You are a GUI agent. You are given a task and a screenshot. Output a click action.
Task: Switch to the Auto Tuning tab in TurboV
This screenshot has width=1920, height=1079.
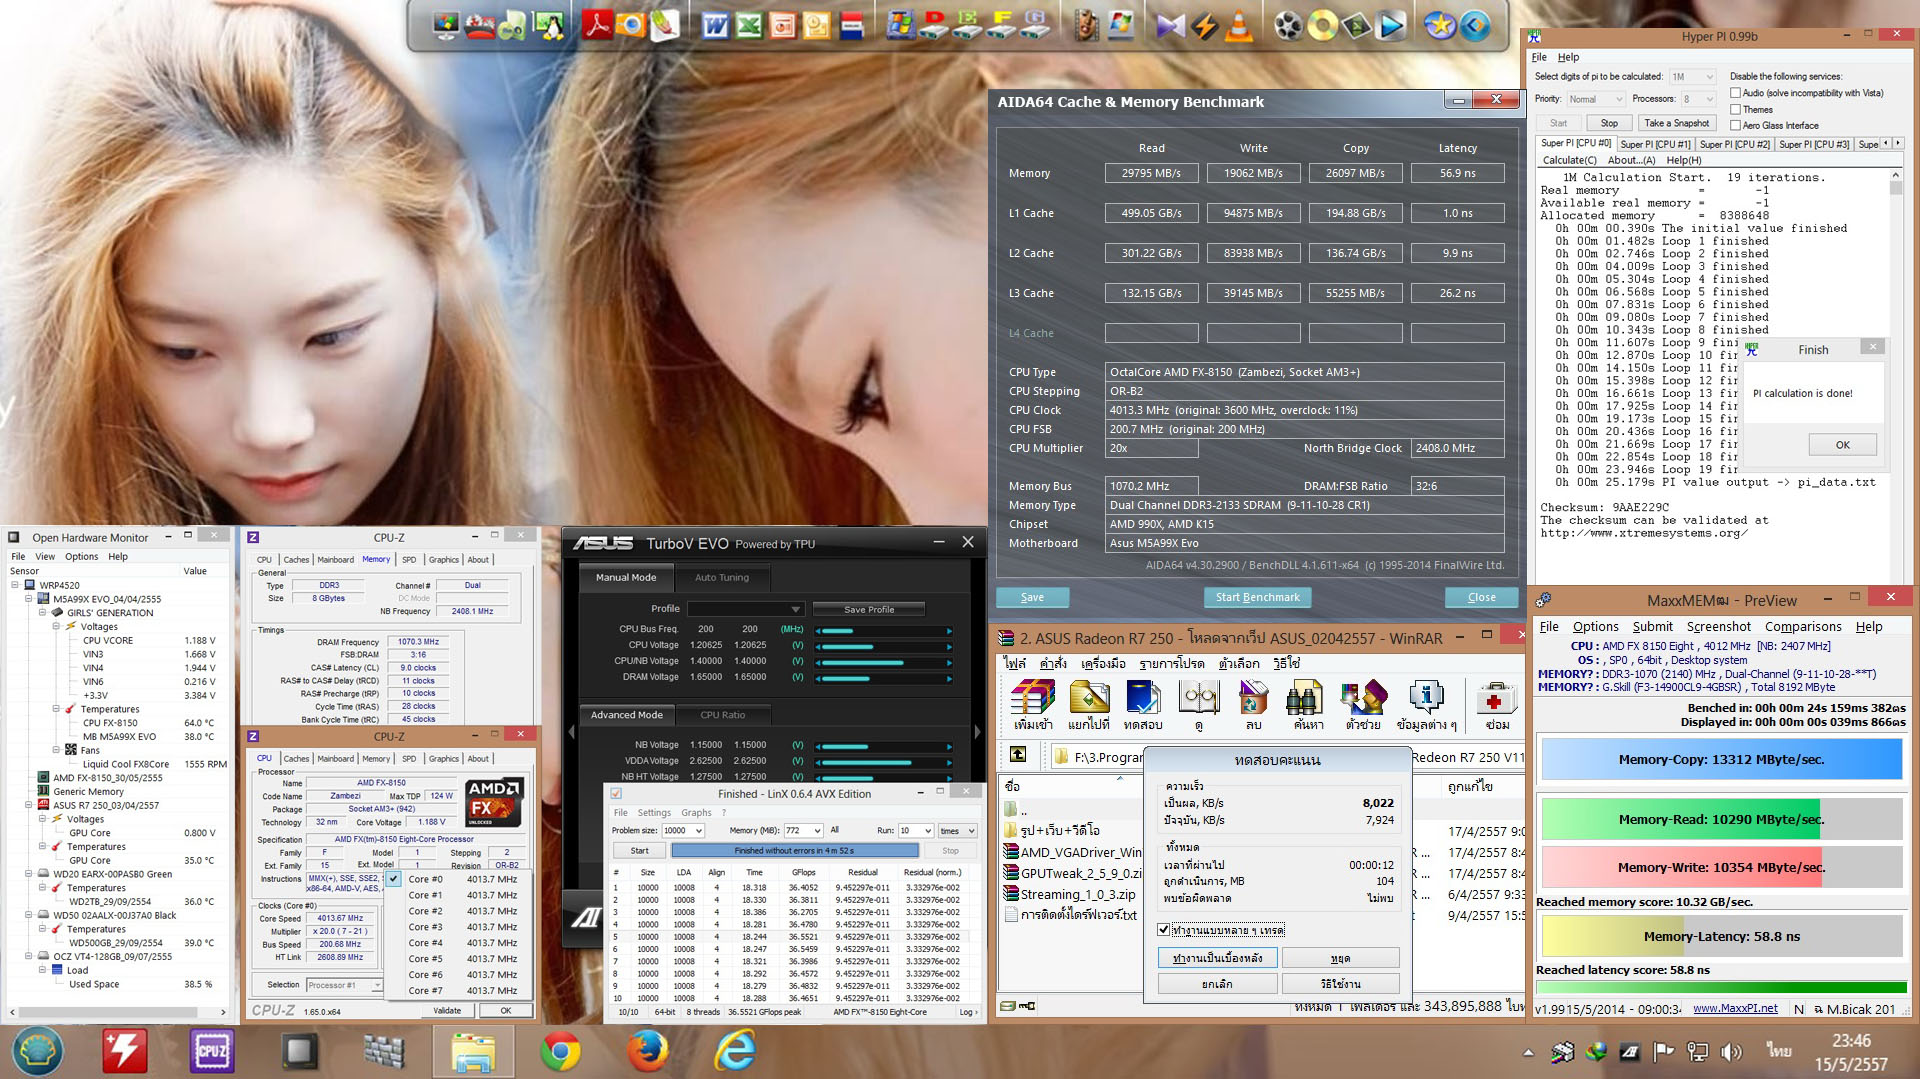click(x=721, y=578)
